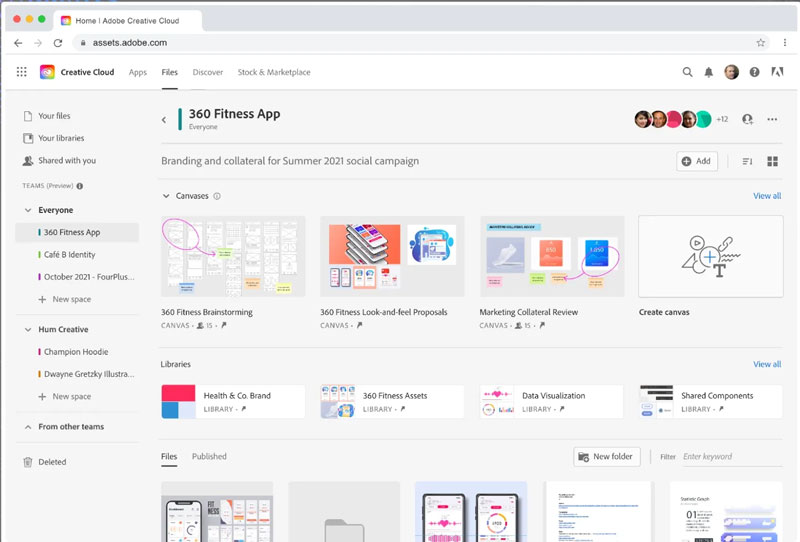Click the Your files document icon
Screen dimensions: 800x542
[x=28, y=116]
